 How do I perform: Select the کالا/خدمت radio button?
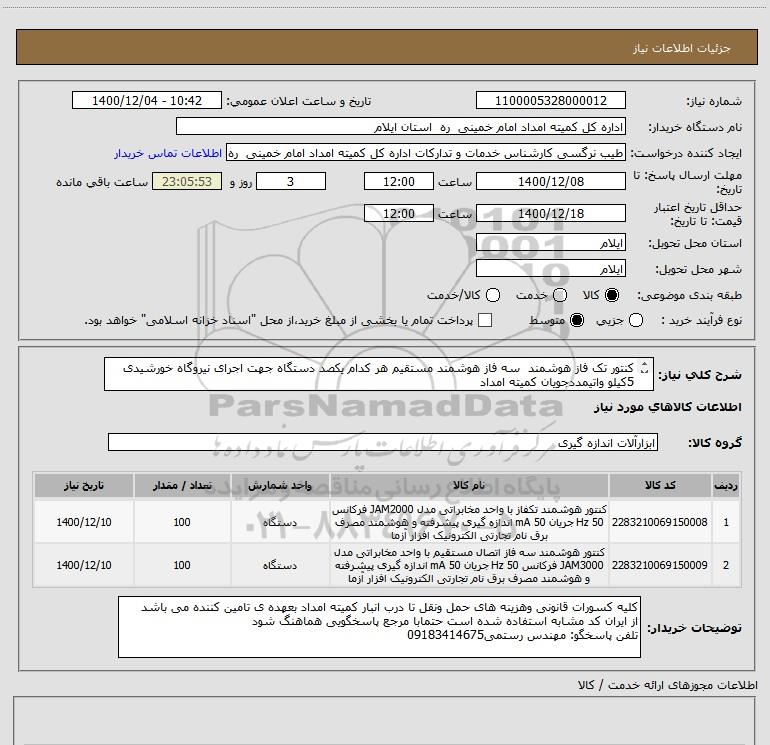(493, 295)
